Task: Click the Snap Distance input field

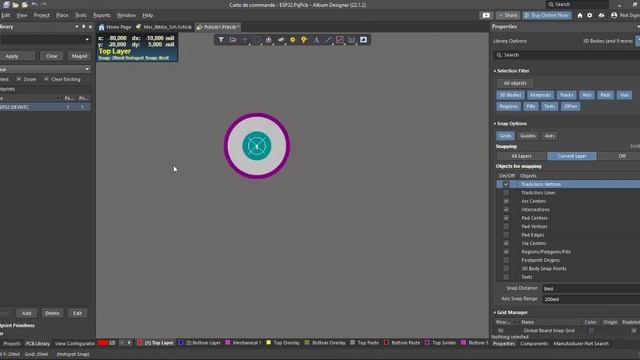Action: point(591,289)
